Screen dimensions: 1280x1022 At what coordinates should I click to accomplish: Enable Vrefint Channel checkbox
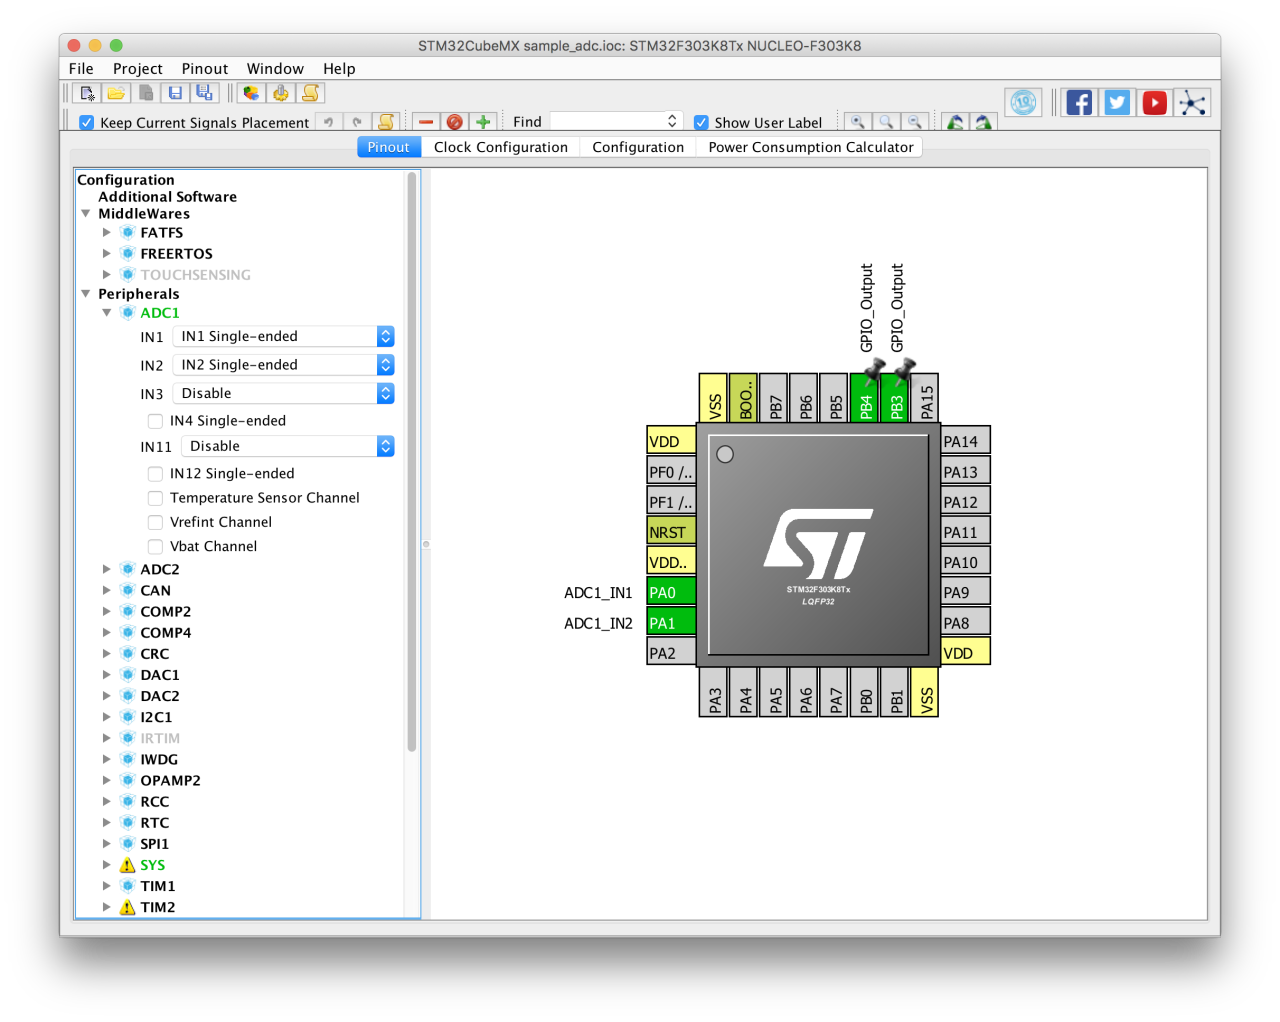click(155, 522)
